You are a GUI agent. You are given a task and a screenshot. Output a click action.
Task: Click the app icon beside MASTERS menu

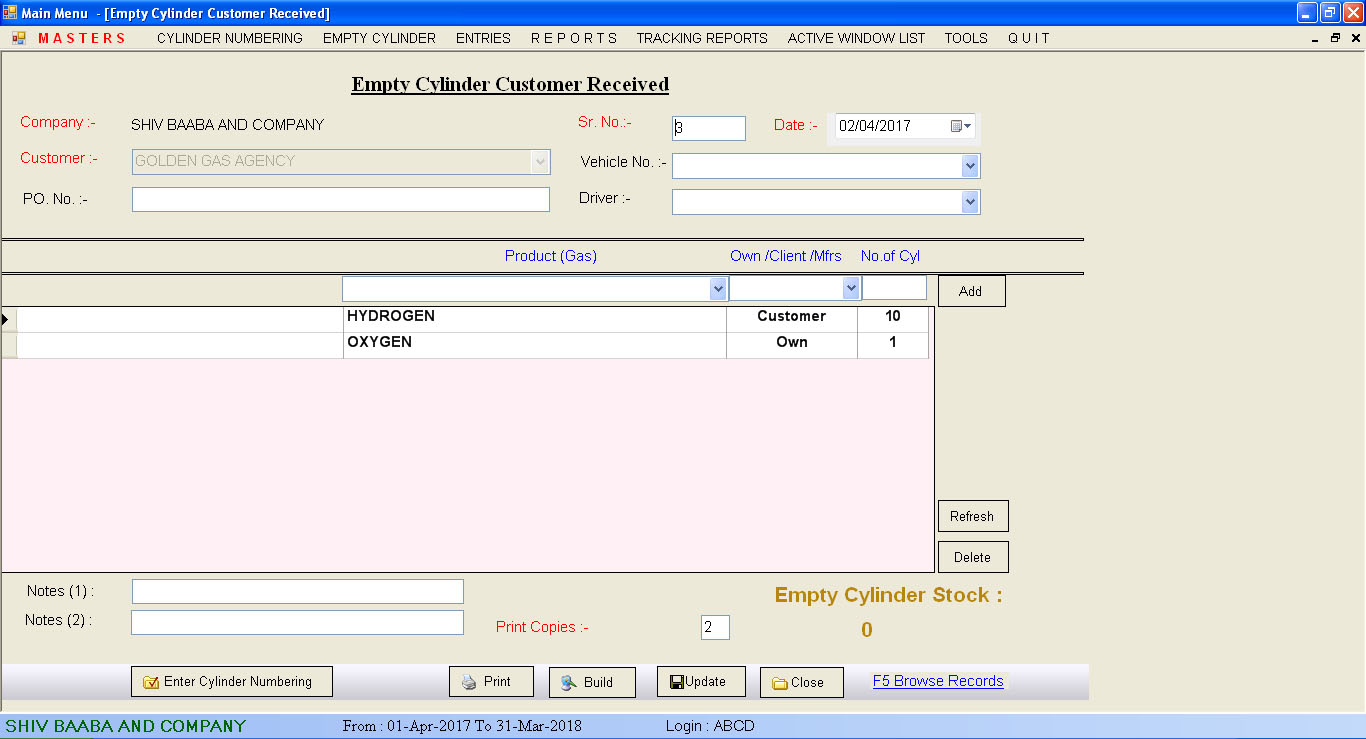coord(19,38)
